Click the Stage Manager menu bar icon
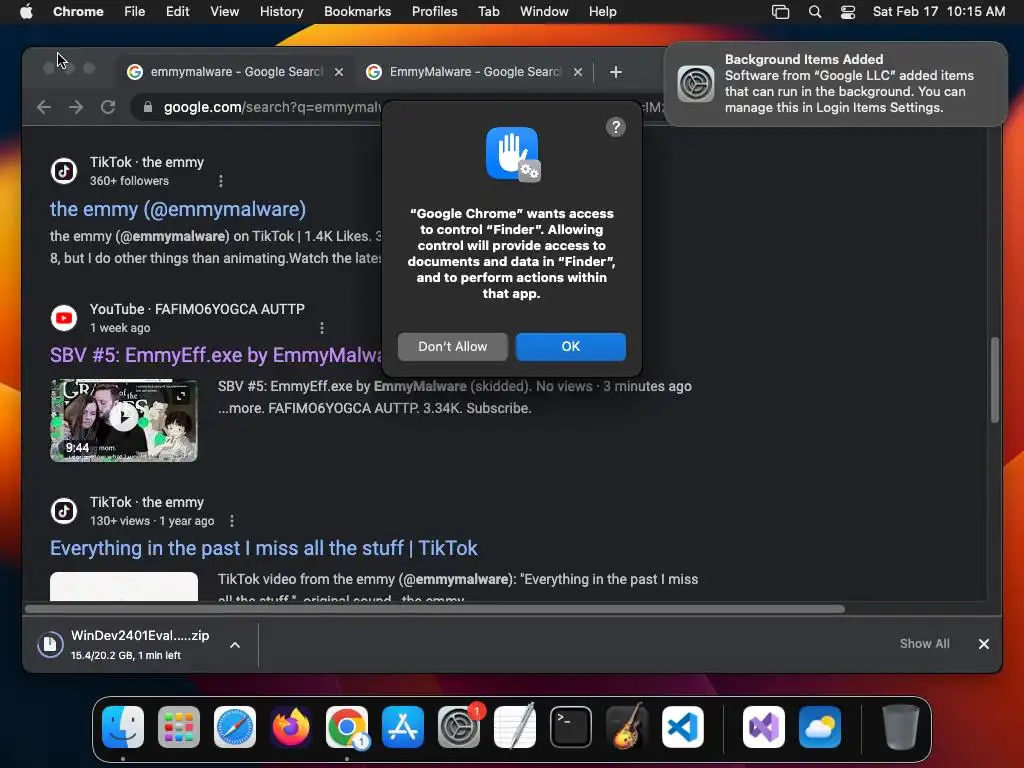 pyautogui.click(x=780, y=12)
